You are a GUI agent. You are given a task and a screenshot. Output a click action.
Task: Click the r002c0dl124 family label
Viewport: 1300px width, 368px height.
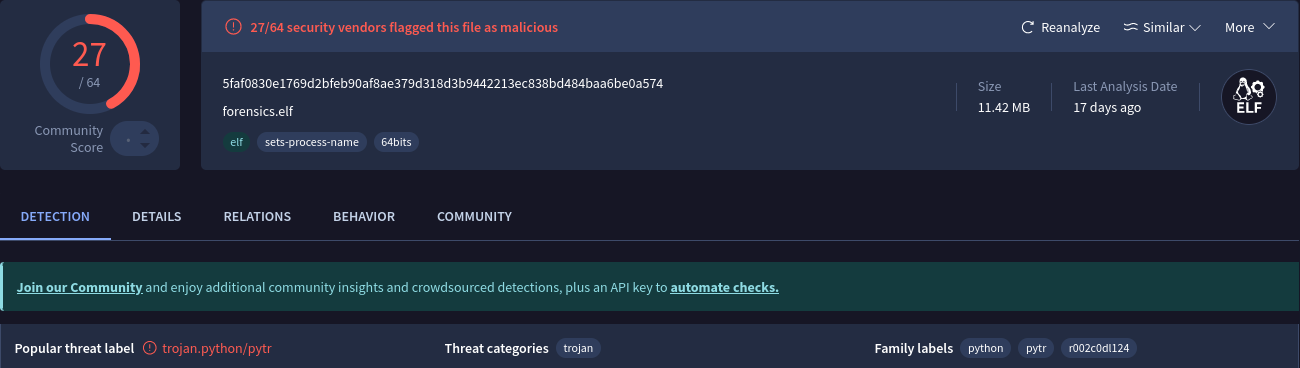[1099, 348]
